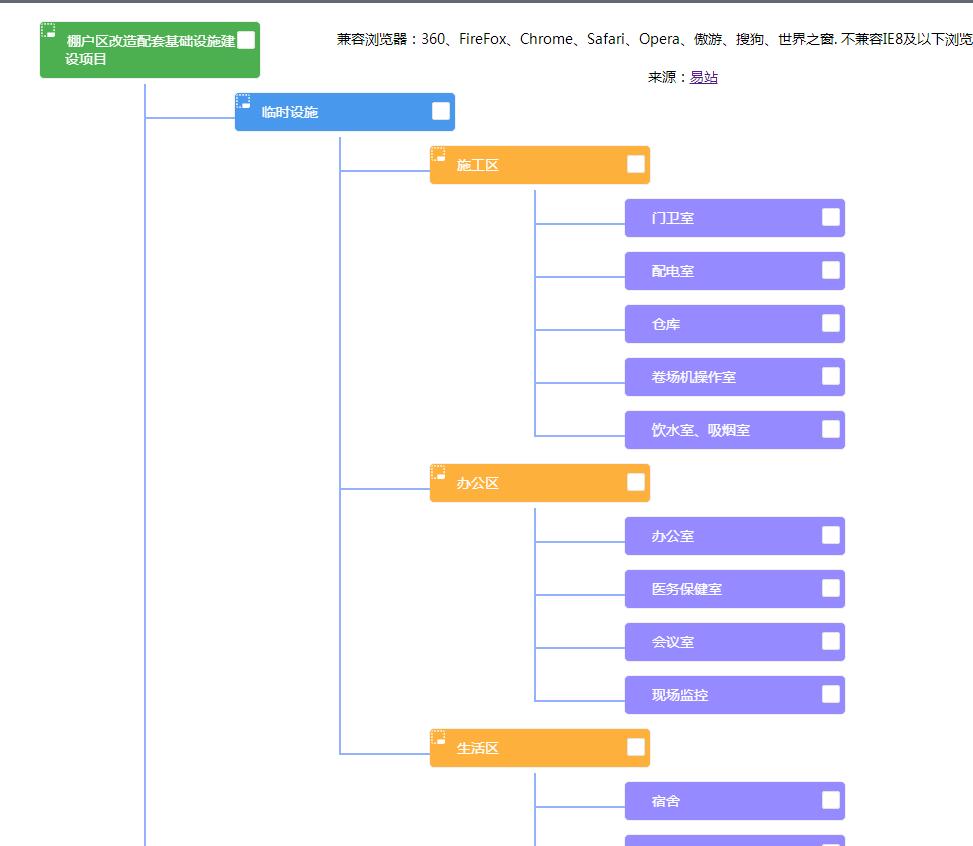
Task: Select the 办公区 group checkbox
Action: point(636,482)
